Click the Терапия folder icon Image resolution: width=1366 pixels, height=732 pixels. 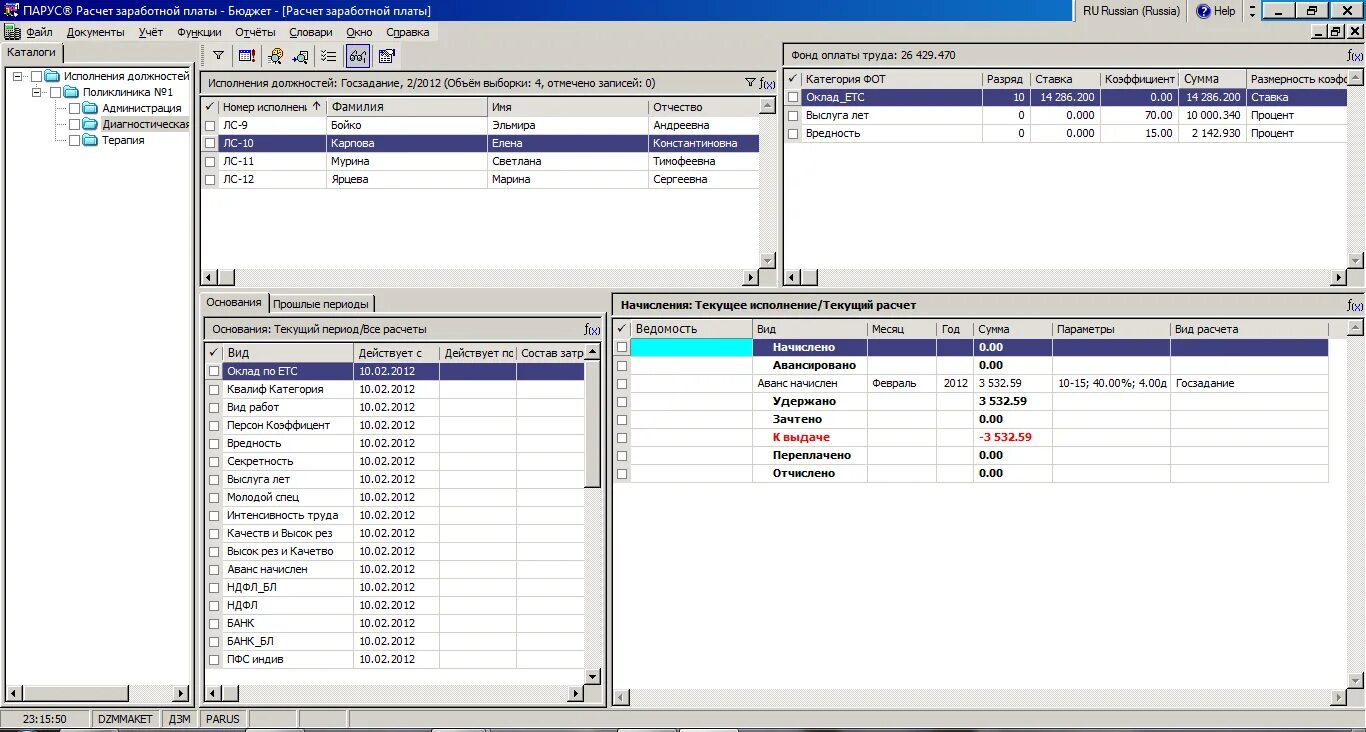[92, 140]
